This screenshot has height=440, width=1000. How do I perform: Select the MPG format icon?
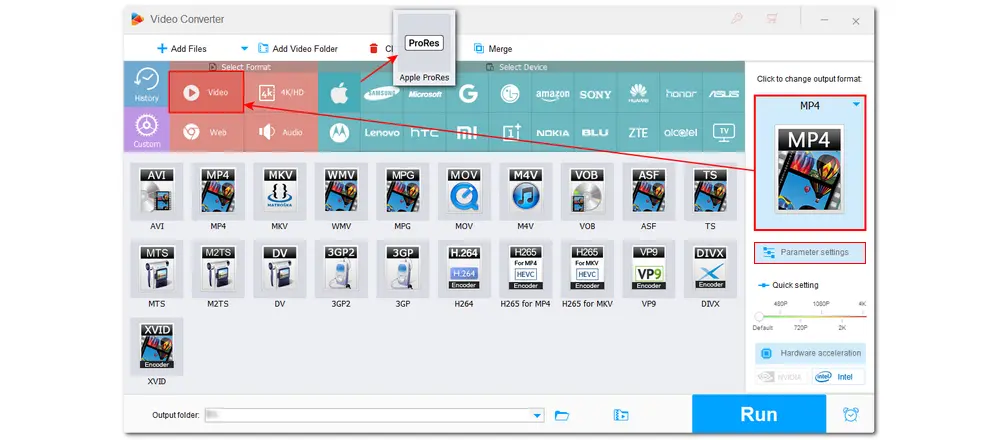pos(402,191)
